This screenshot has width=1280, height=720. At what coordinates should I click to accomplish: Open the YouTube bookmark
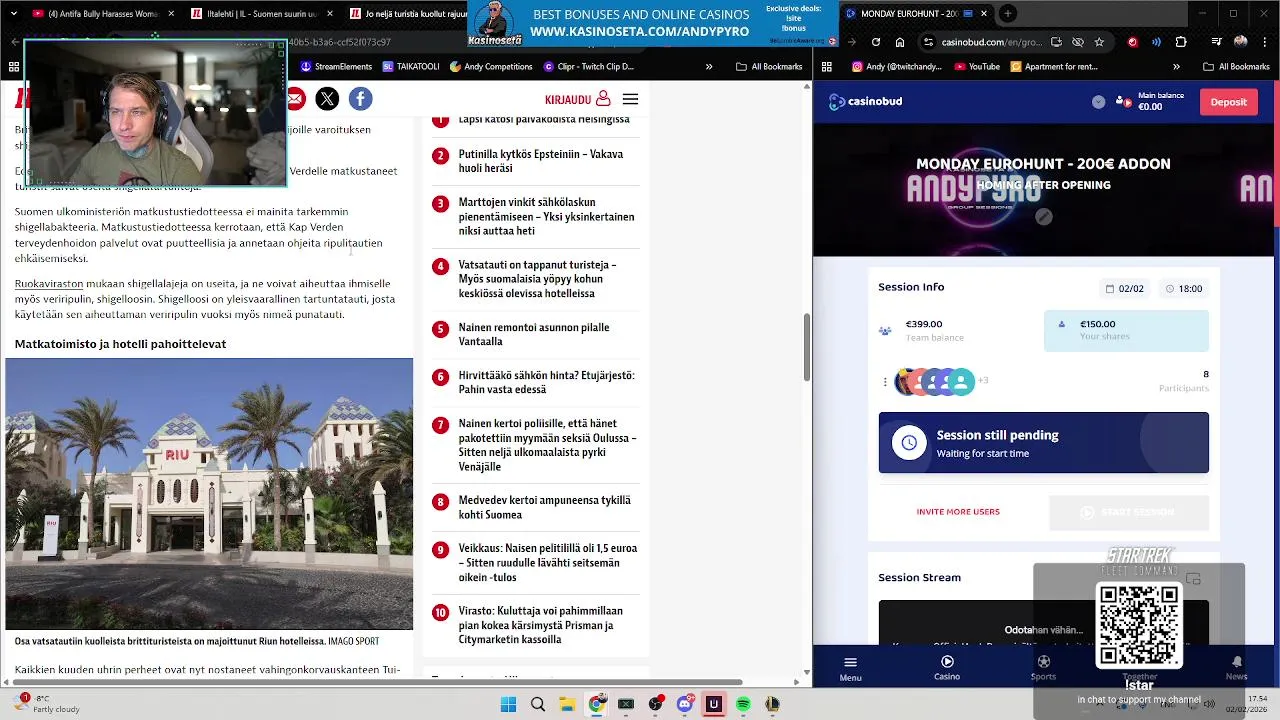[x=977, y=66]
